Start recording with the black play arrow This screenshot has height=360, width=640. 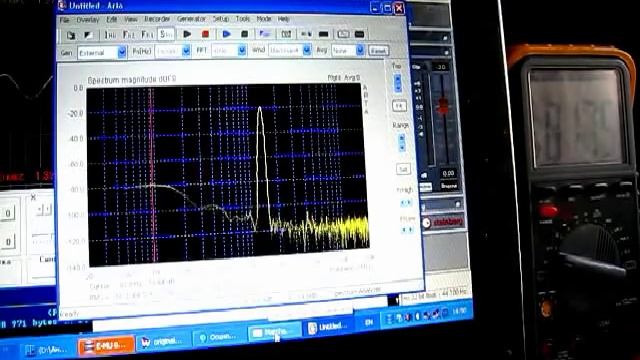tap(187, 34)
